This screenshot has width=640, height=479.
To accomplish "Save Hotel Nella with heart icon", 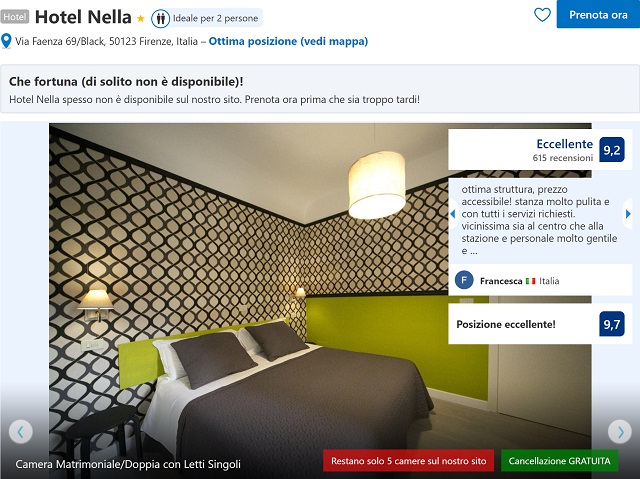I will pyautogui.click(x=542, y=15).
